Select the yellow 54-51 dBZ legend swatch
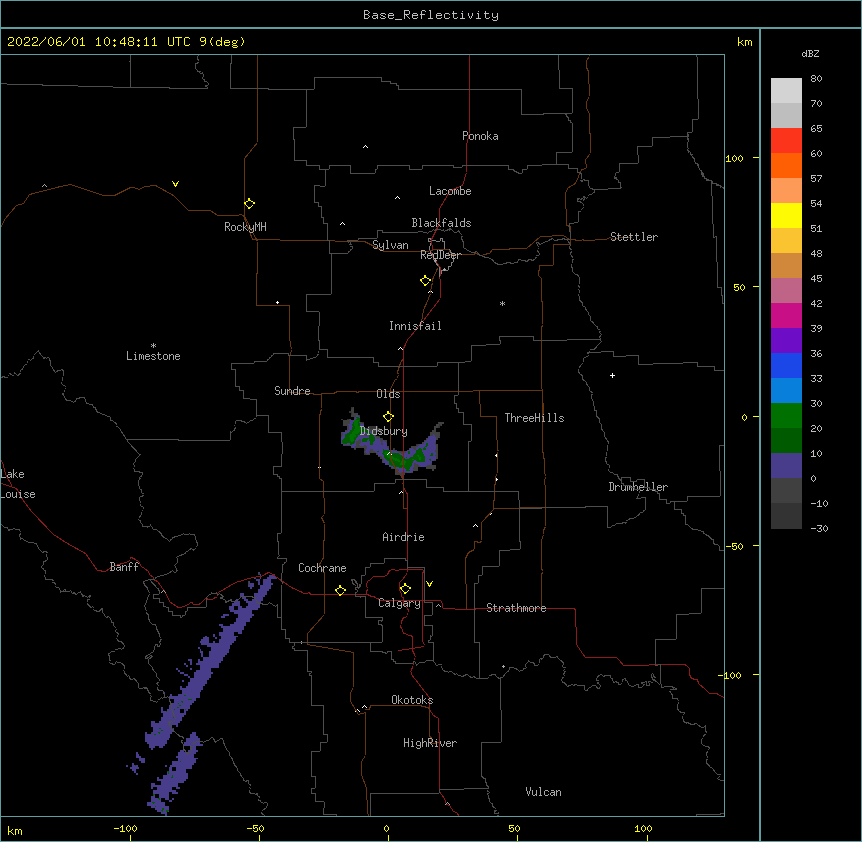 [786, 215]
